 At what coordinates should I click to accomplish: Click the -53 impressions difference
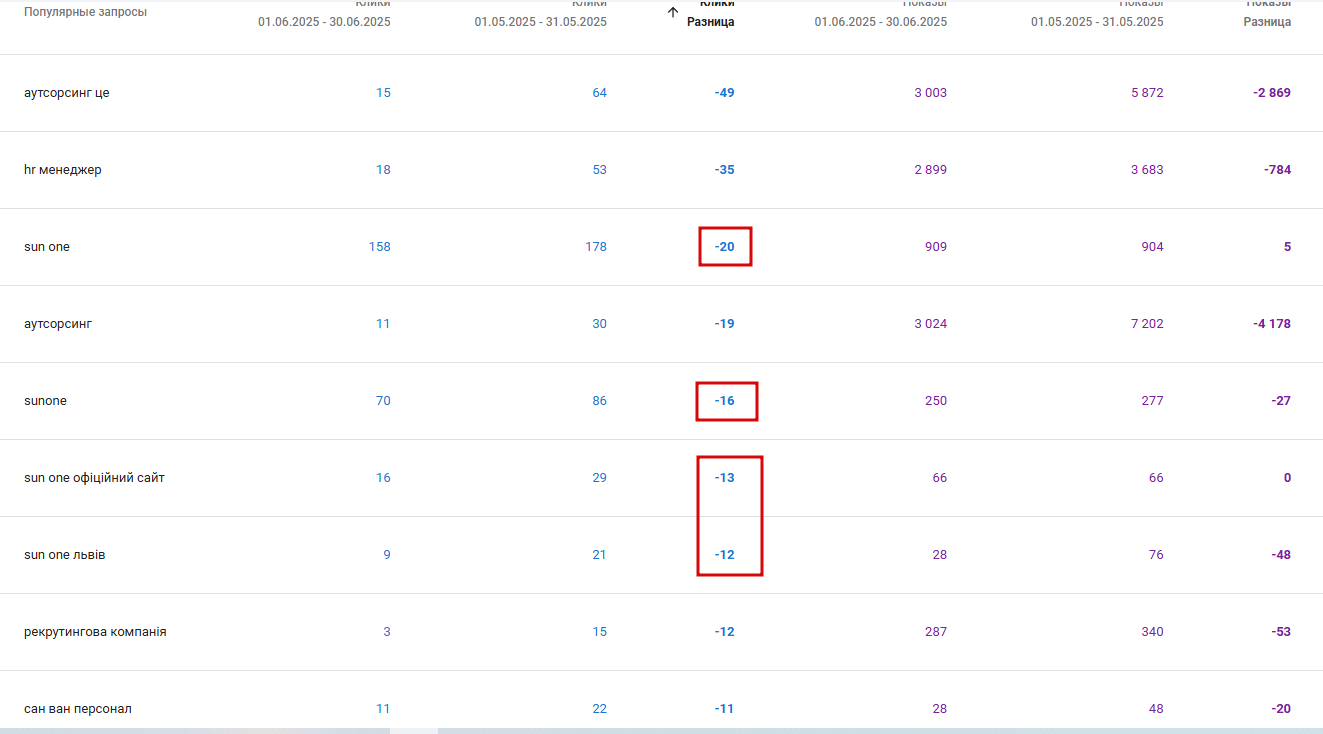click(x=1281, y=632)
